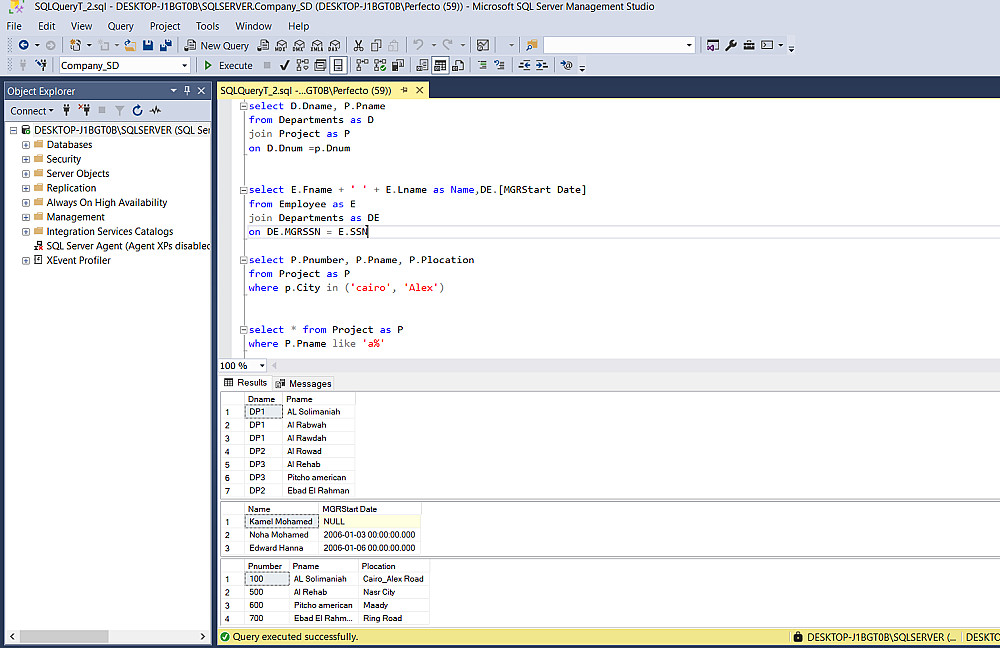Open the Company_SD database dropdown

tap(184, 66)
